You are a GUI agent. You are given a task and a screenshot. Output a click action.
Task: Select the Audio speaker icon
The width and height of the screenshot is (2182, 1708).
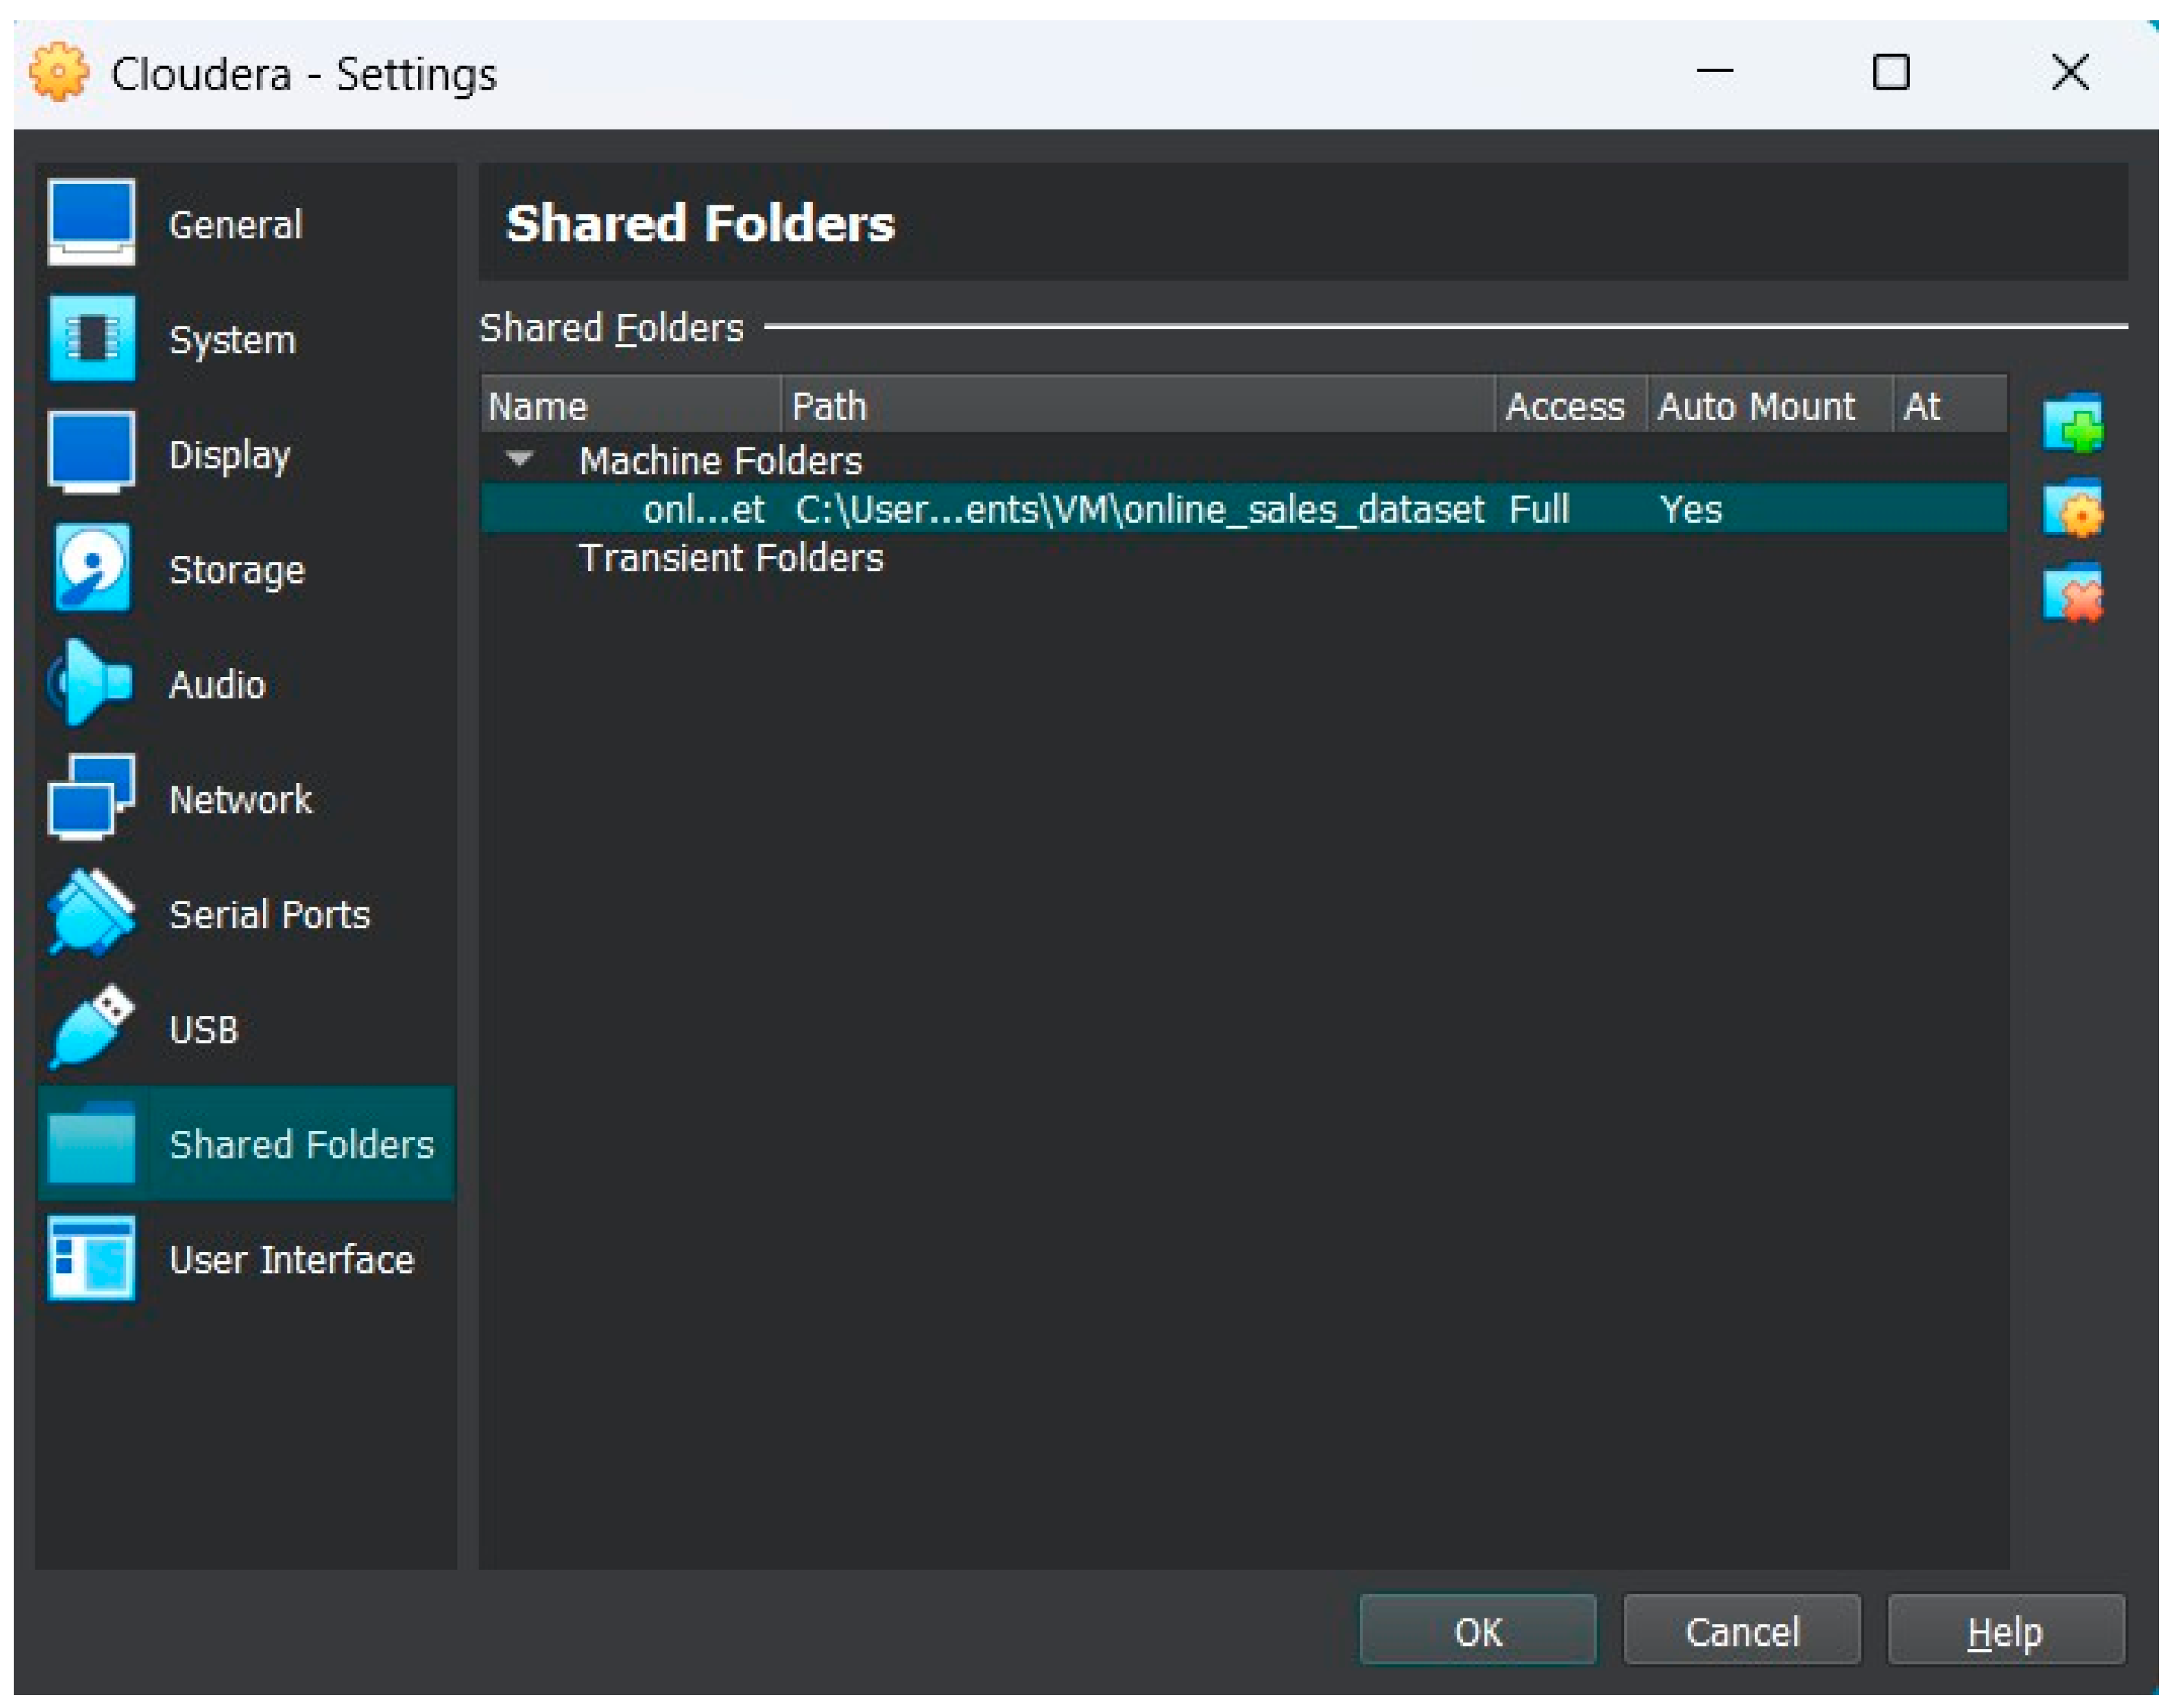point(90,684)
